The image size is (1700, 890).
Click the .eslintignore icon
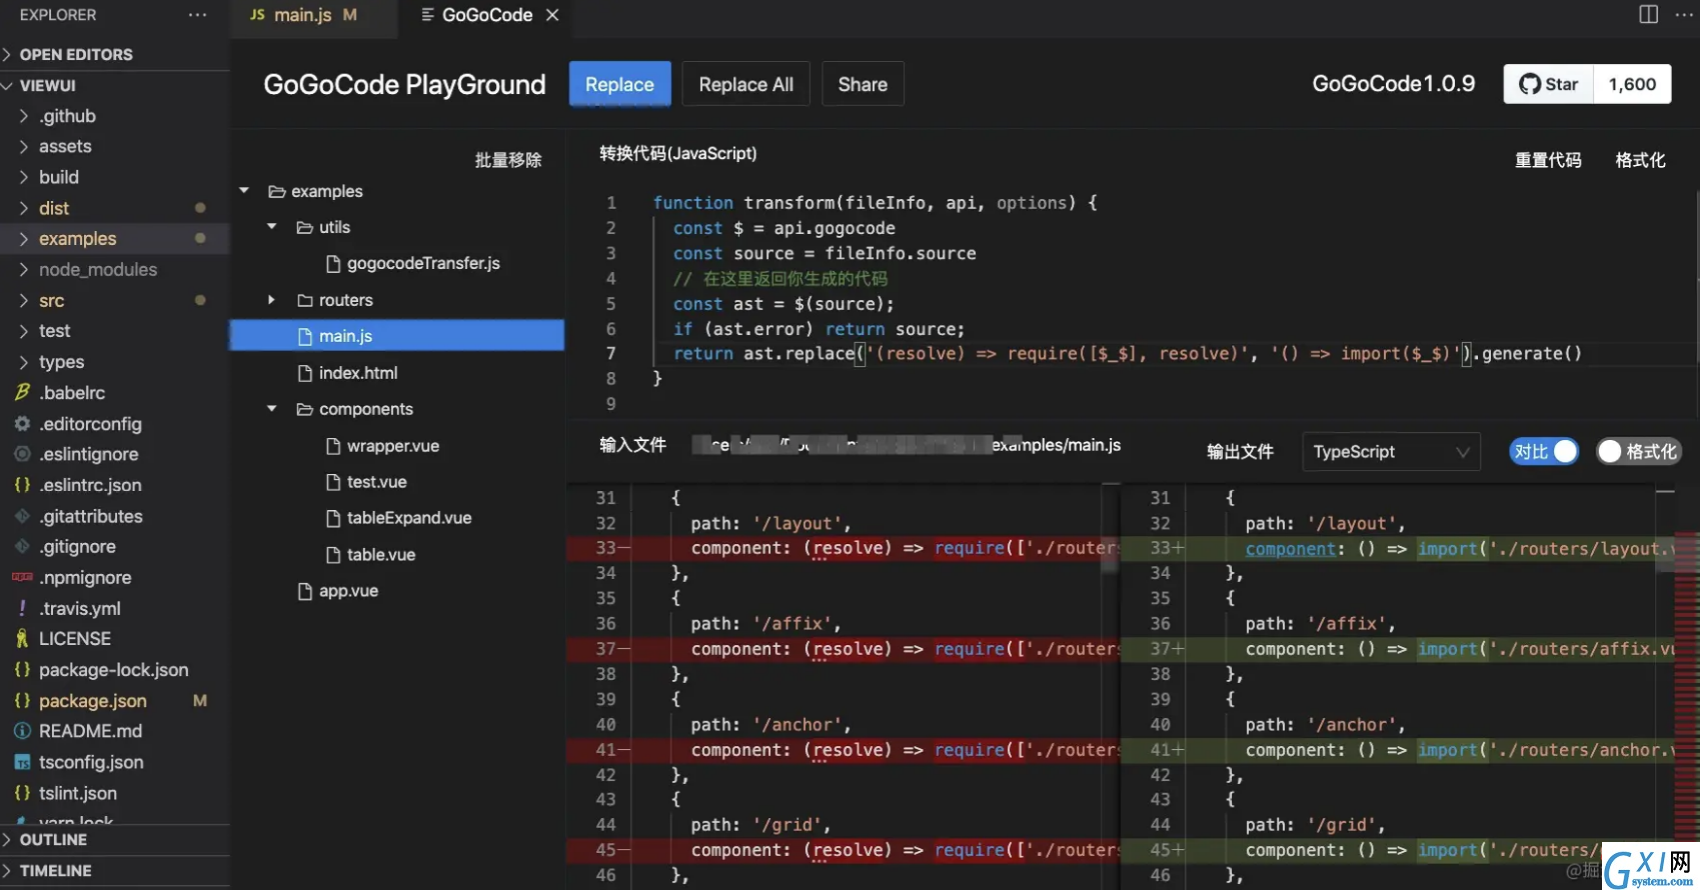(22, 454)
